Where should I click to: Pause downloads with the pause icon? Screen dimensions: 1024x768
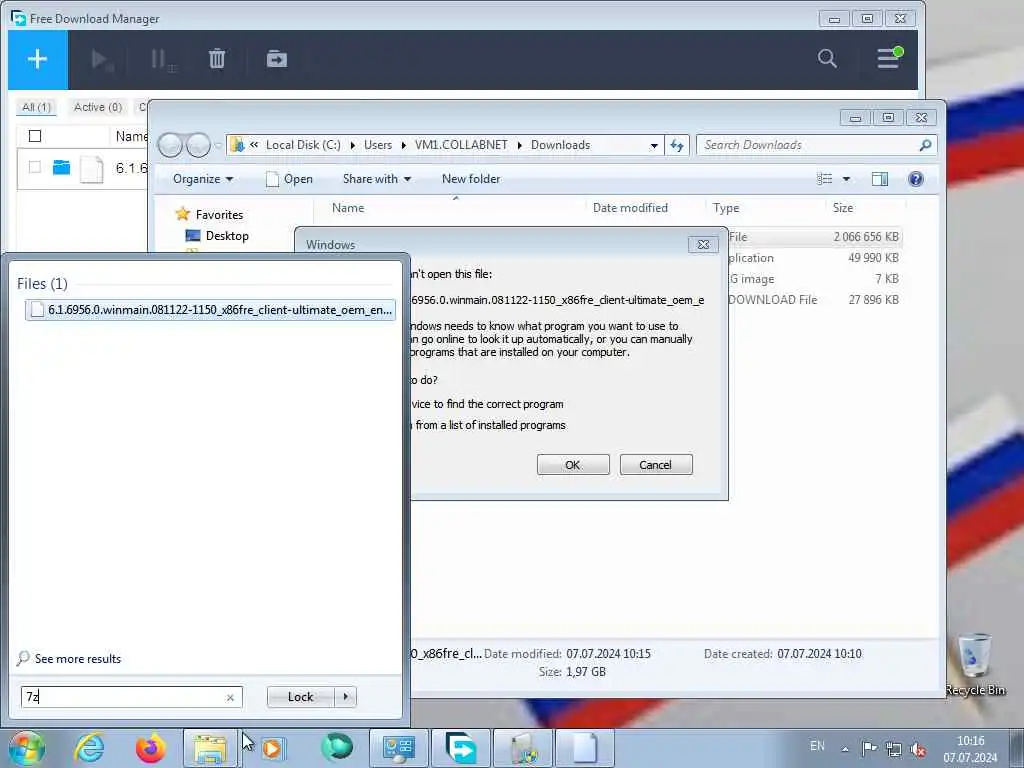(161, 59)
